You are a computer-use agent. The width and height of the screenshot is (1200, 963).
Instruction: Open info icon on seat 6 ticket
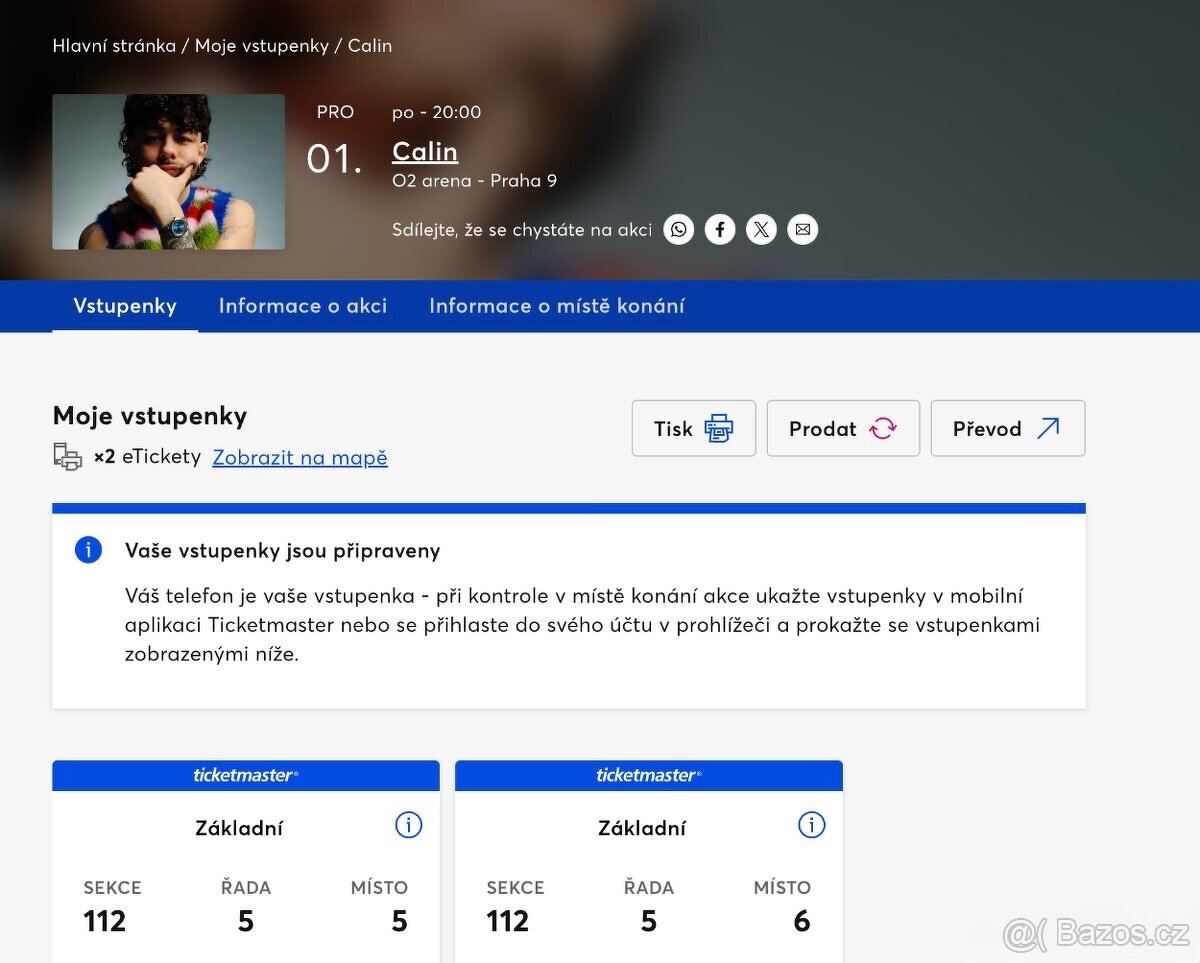click(811, 825)
